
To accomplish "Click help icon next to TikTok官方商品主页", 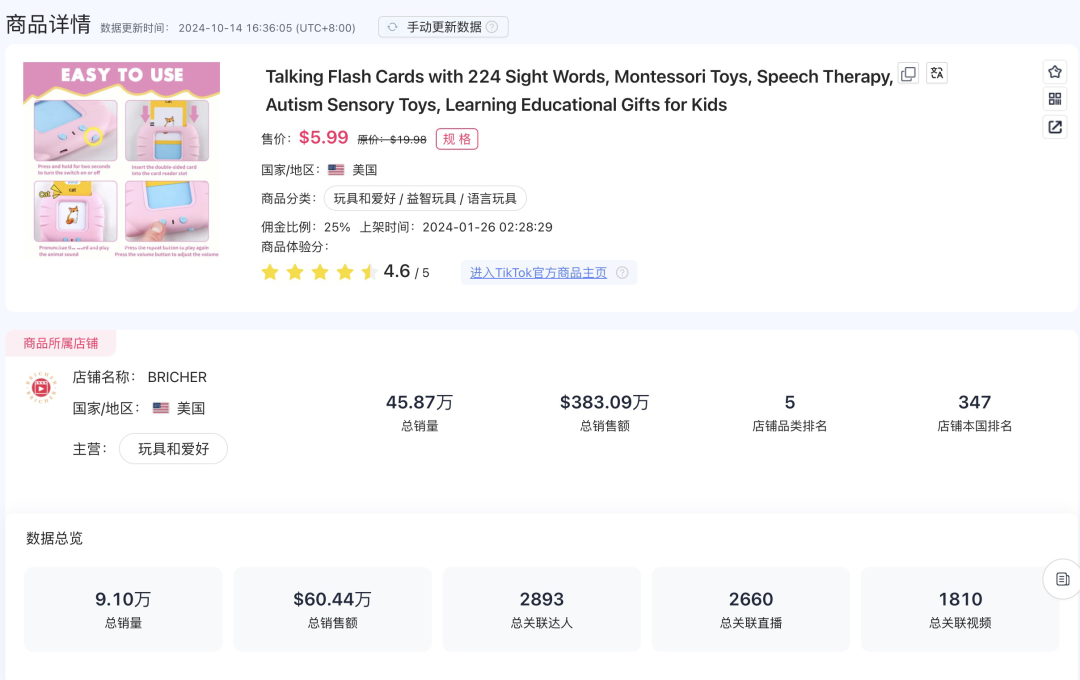I will tap(622, 273).
